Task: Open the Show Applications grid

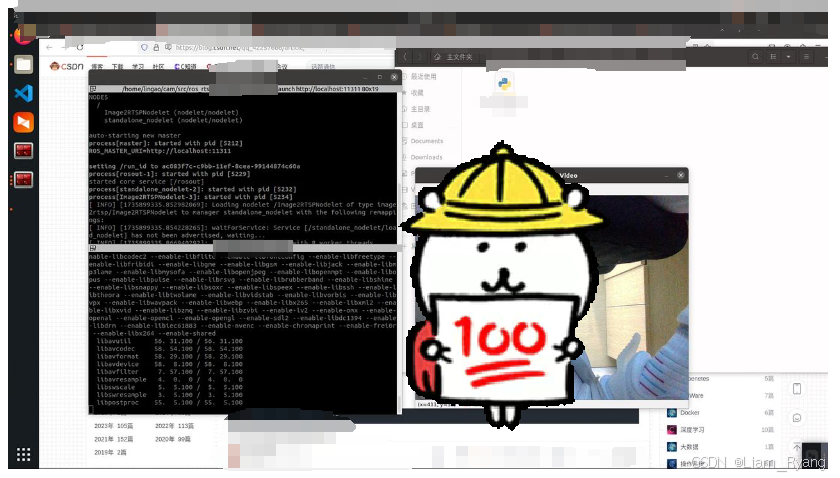Action: (x=23, y=455)
